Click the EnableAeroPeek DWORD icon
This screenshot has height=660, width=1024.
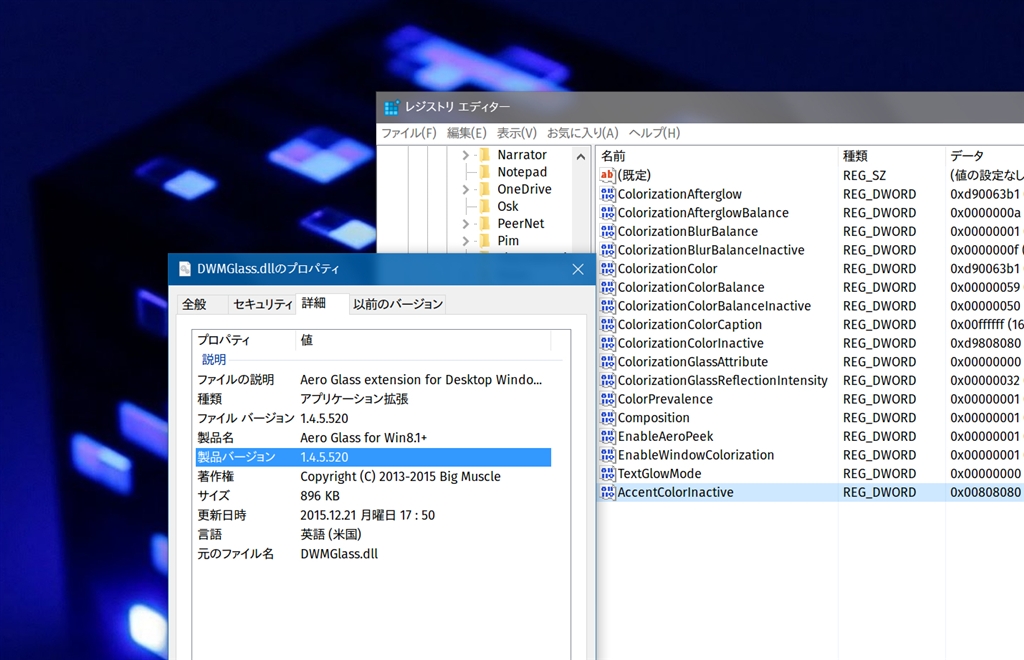pos(607,436)
